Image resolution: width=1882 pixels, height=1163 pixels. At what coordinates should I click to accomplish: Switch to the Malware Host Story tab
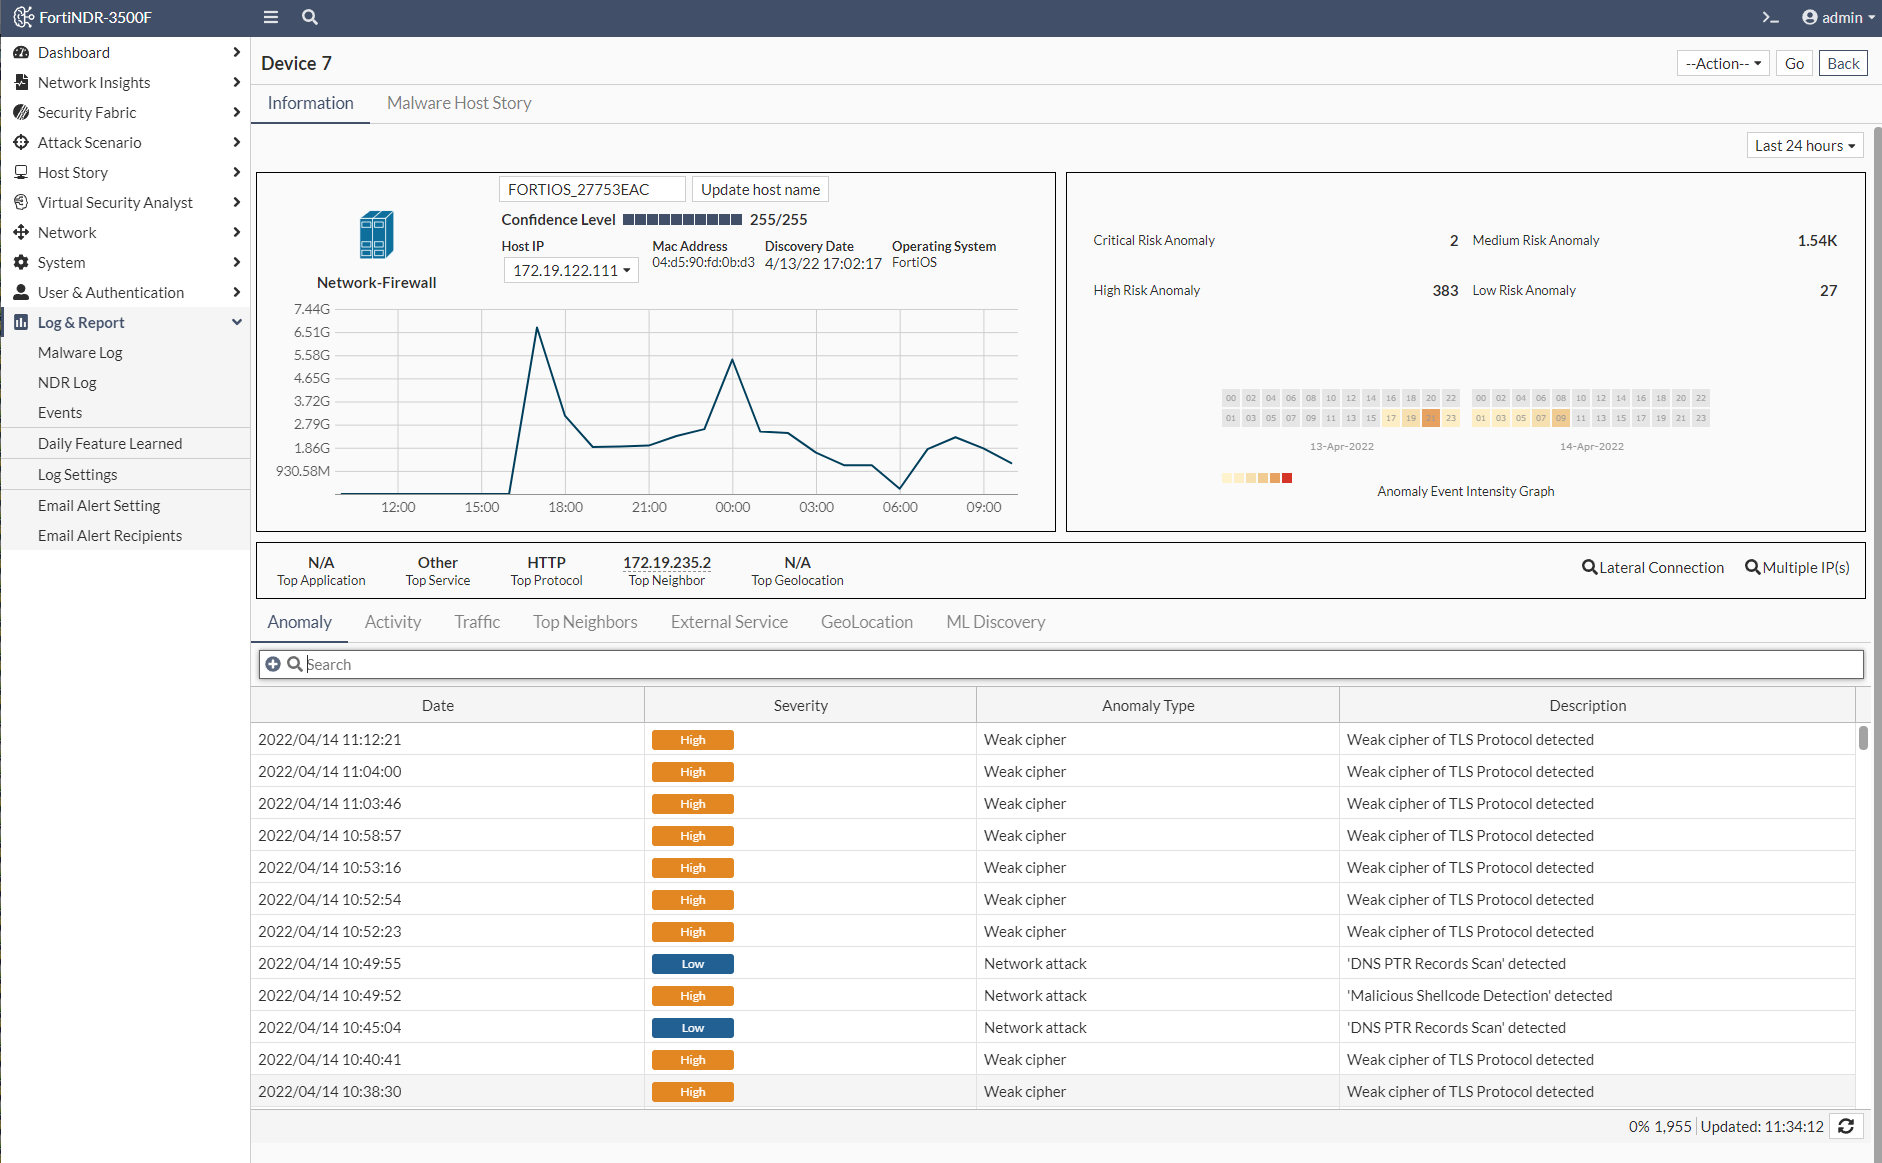coord(459,102)
